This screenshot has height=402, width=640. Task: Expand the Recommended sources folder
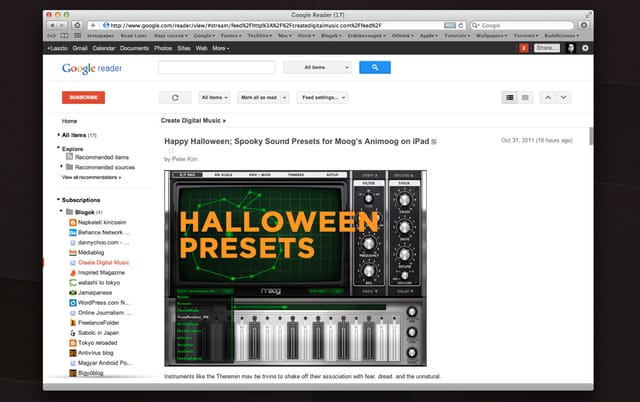point(61,167)
